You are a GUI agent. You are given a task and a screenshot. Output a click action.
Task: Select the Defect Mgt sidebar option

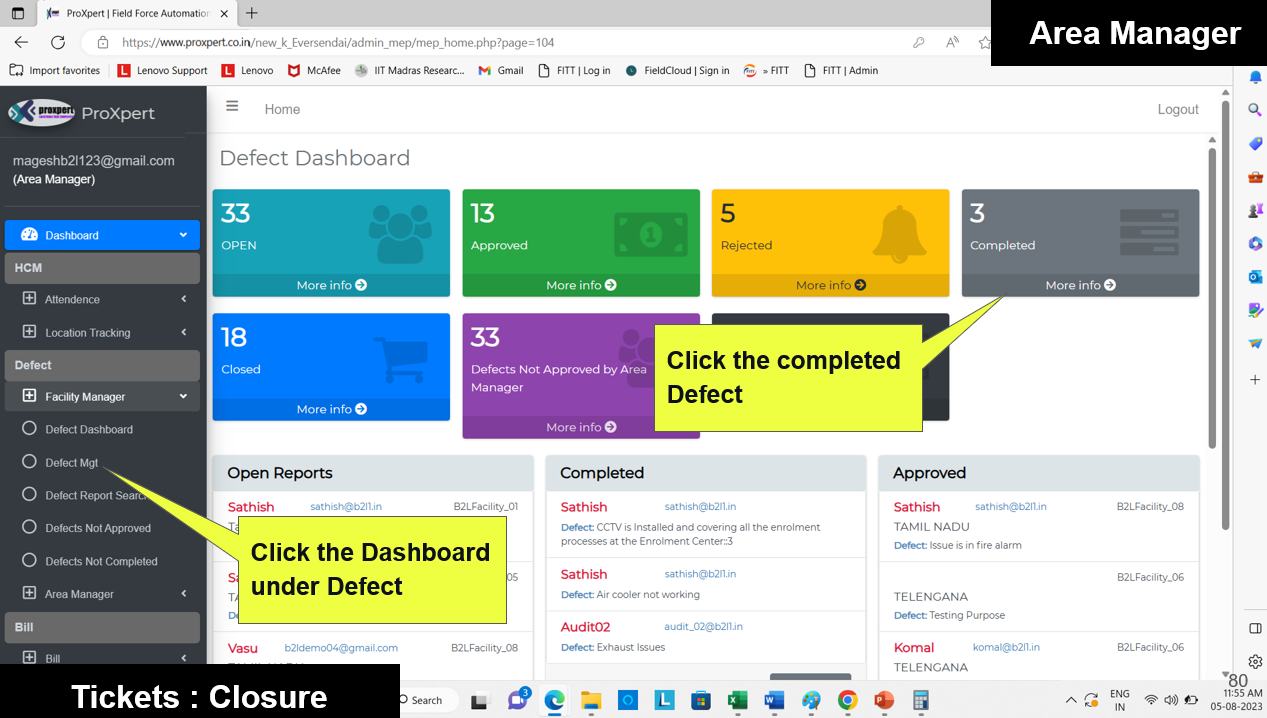71,463
